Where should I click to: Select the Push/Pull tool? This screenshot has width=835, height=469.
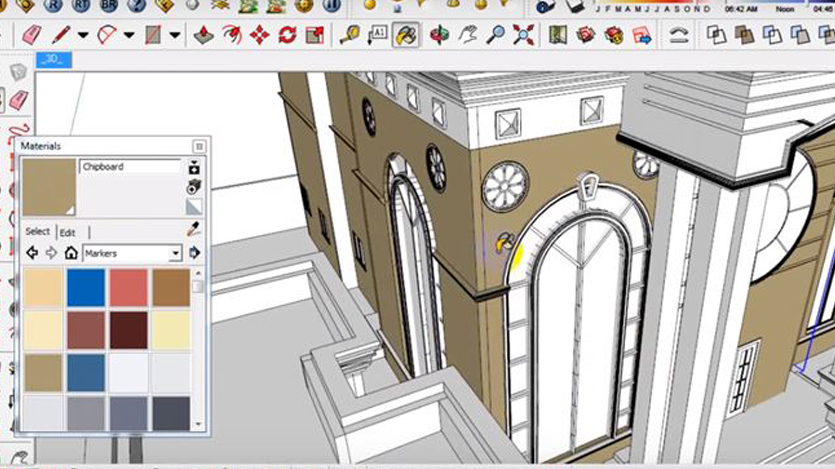pos(203,35)
